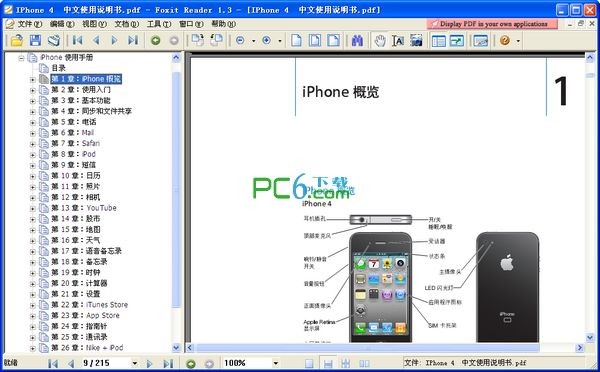Go to previous page in status bar
The height and width of the screenshot is (372, 600).
click(x=71, y=363)
